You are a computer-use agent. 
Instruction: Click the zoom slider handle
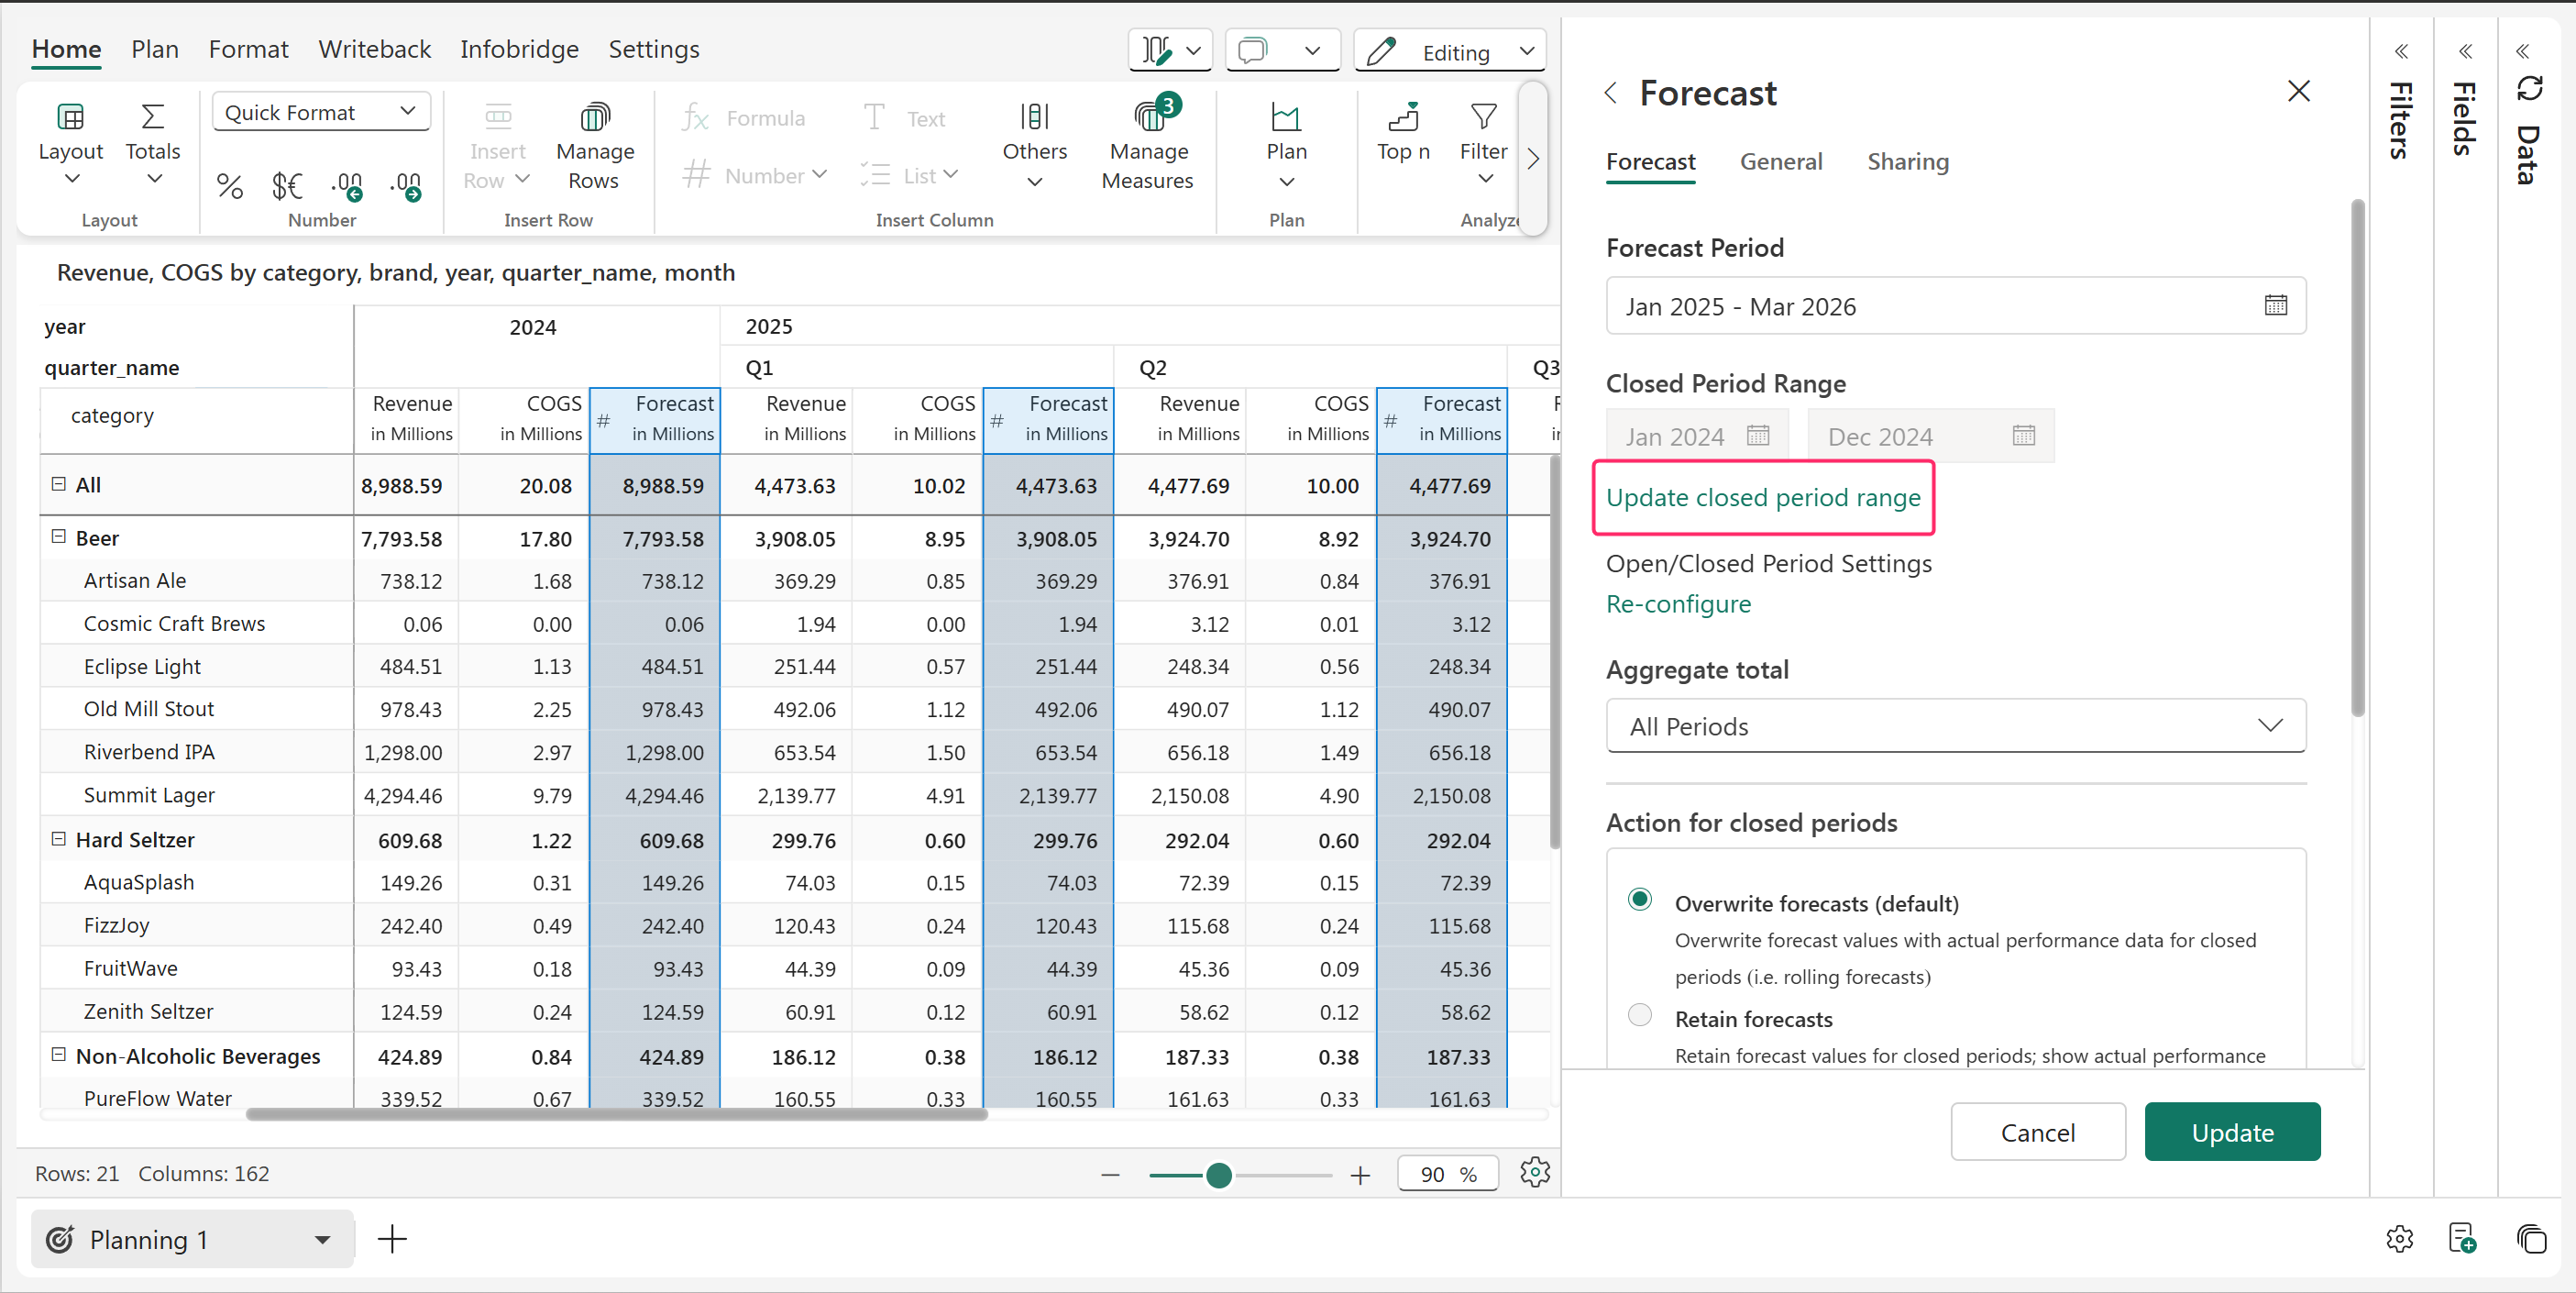pyautogui.click(x=1218, y=1175)
